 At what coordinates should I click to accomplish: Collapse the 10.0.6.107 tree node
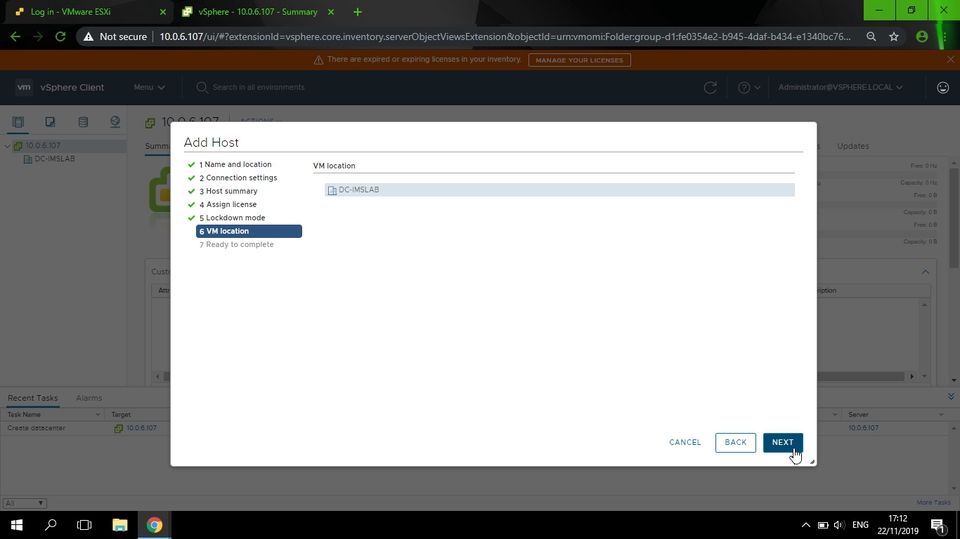(x=7, y=146)
